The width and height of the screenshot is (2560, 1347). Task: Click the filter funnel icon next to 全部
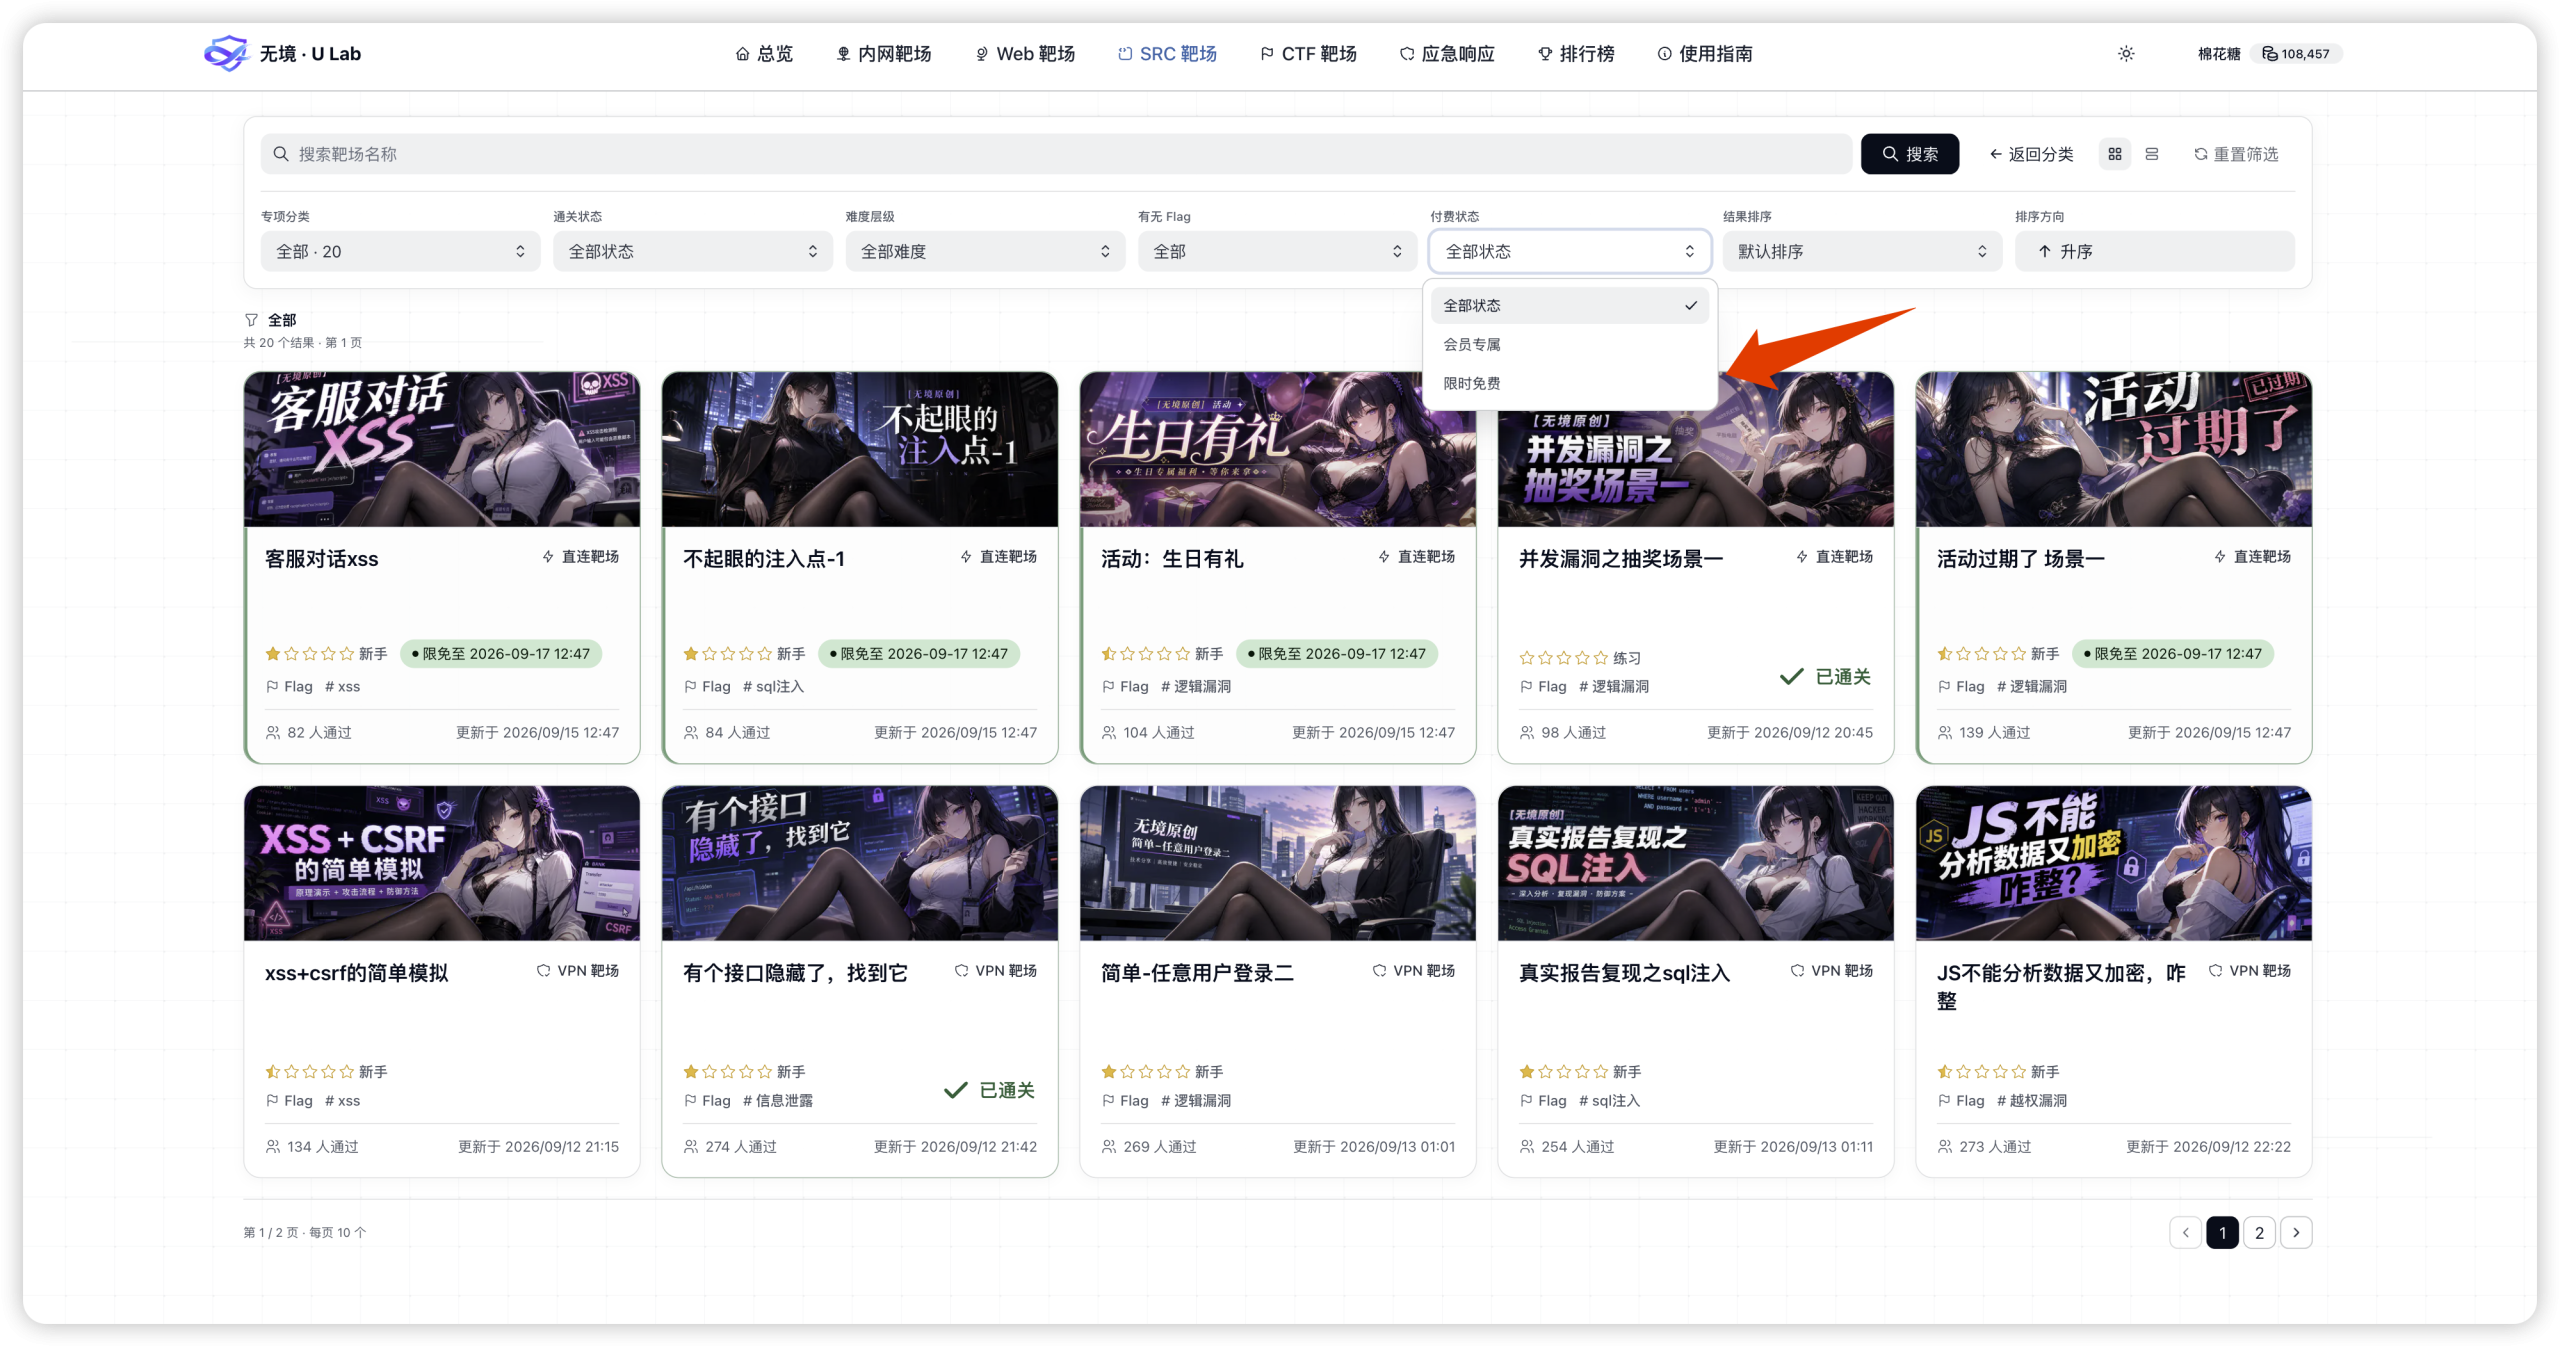(251, 320)
